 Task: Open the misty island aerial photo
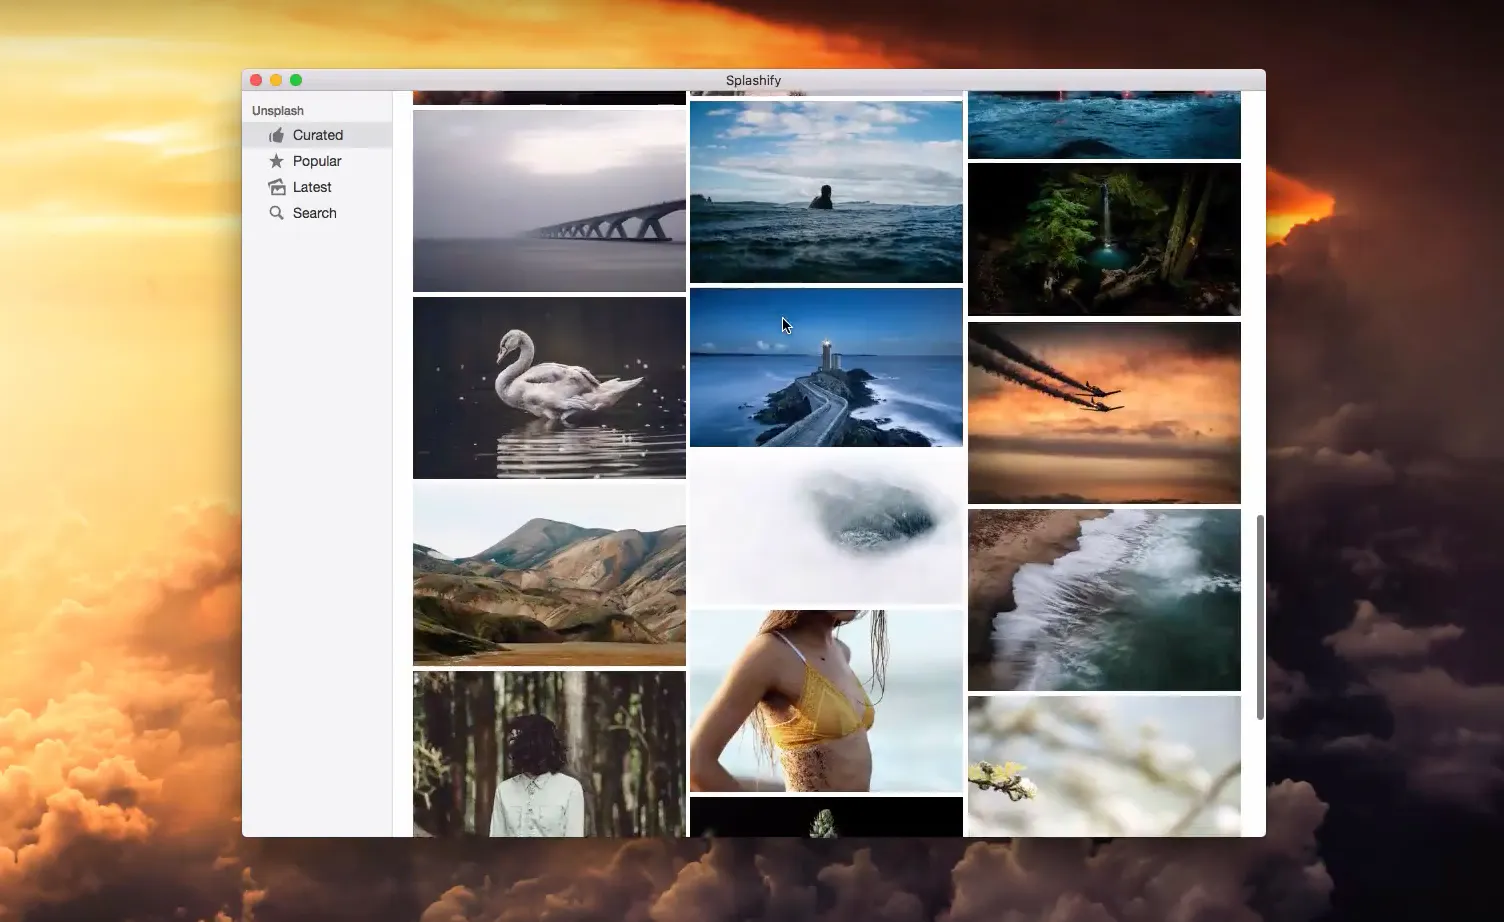click(826, 528)
